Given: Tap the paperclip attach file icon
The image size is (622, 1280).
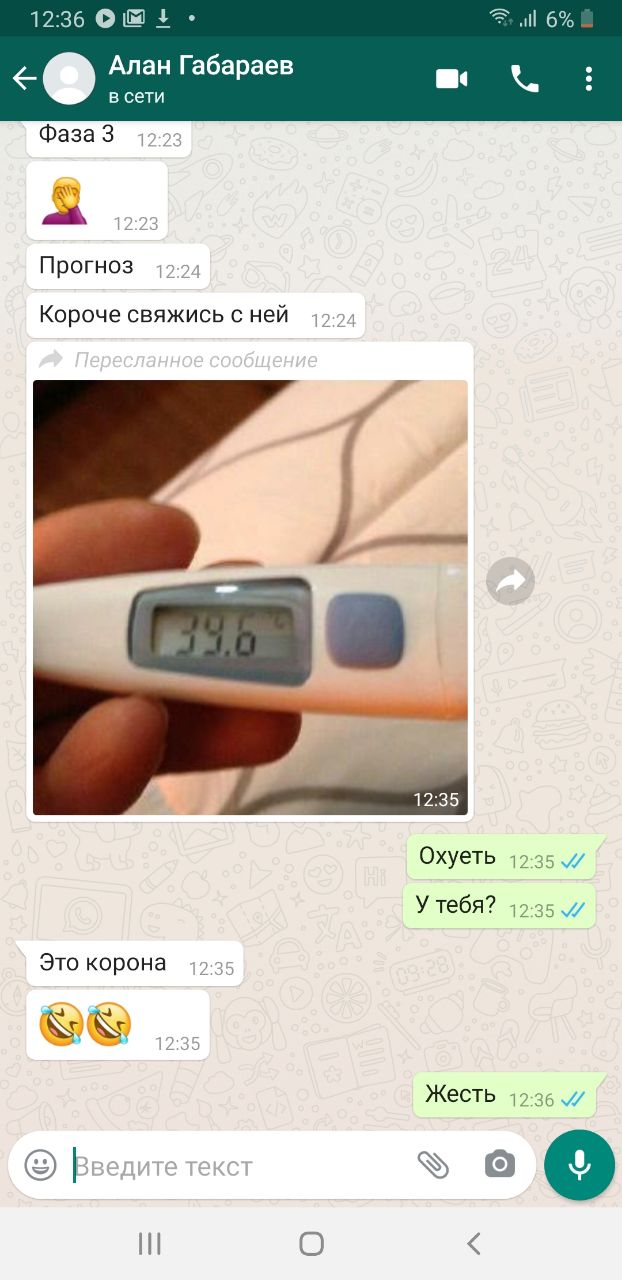Looking at the screenshot, I should coord(432,1165).
